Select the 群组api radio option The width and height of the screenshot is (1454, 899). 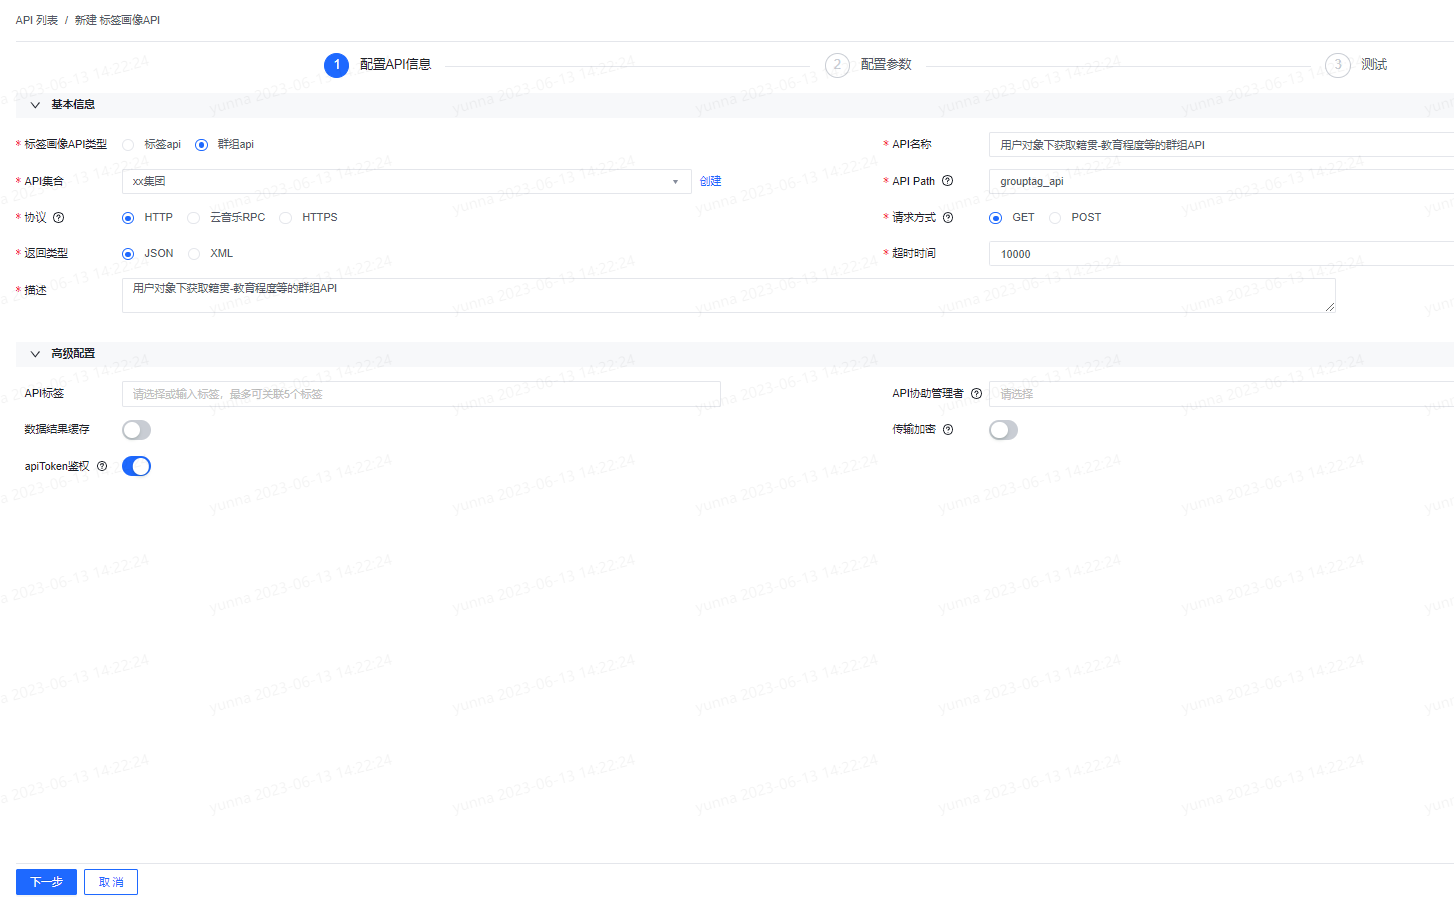pos(201,145)
